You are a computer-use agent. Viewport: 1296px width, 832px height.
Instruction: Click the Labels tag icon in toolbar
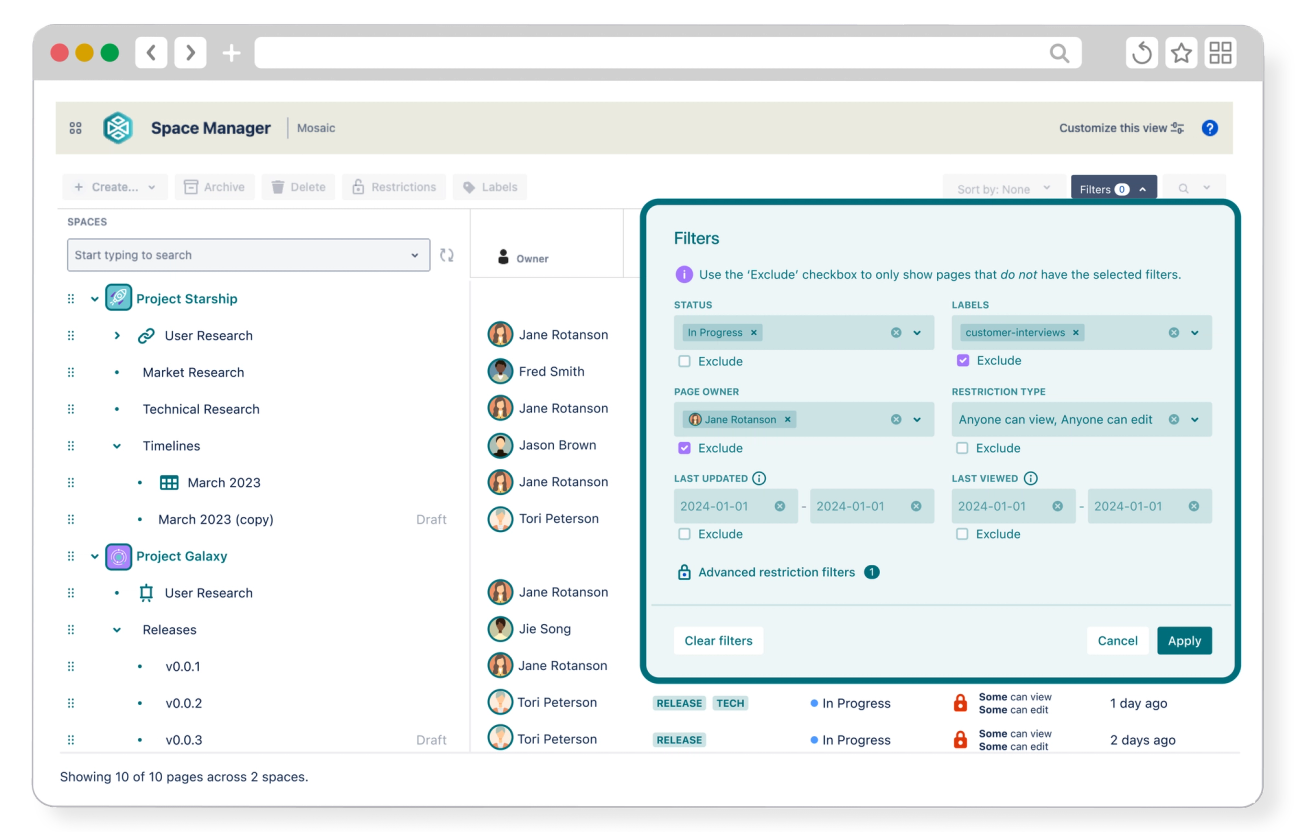coord(469,187)
